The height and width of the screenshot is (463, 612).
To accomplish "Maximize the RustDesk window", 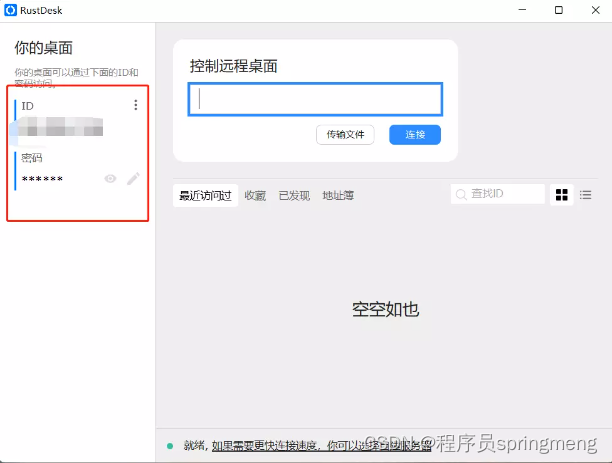I will [559, 10].
